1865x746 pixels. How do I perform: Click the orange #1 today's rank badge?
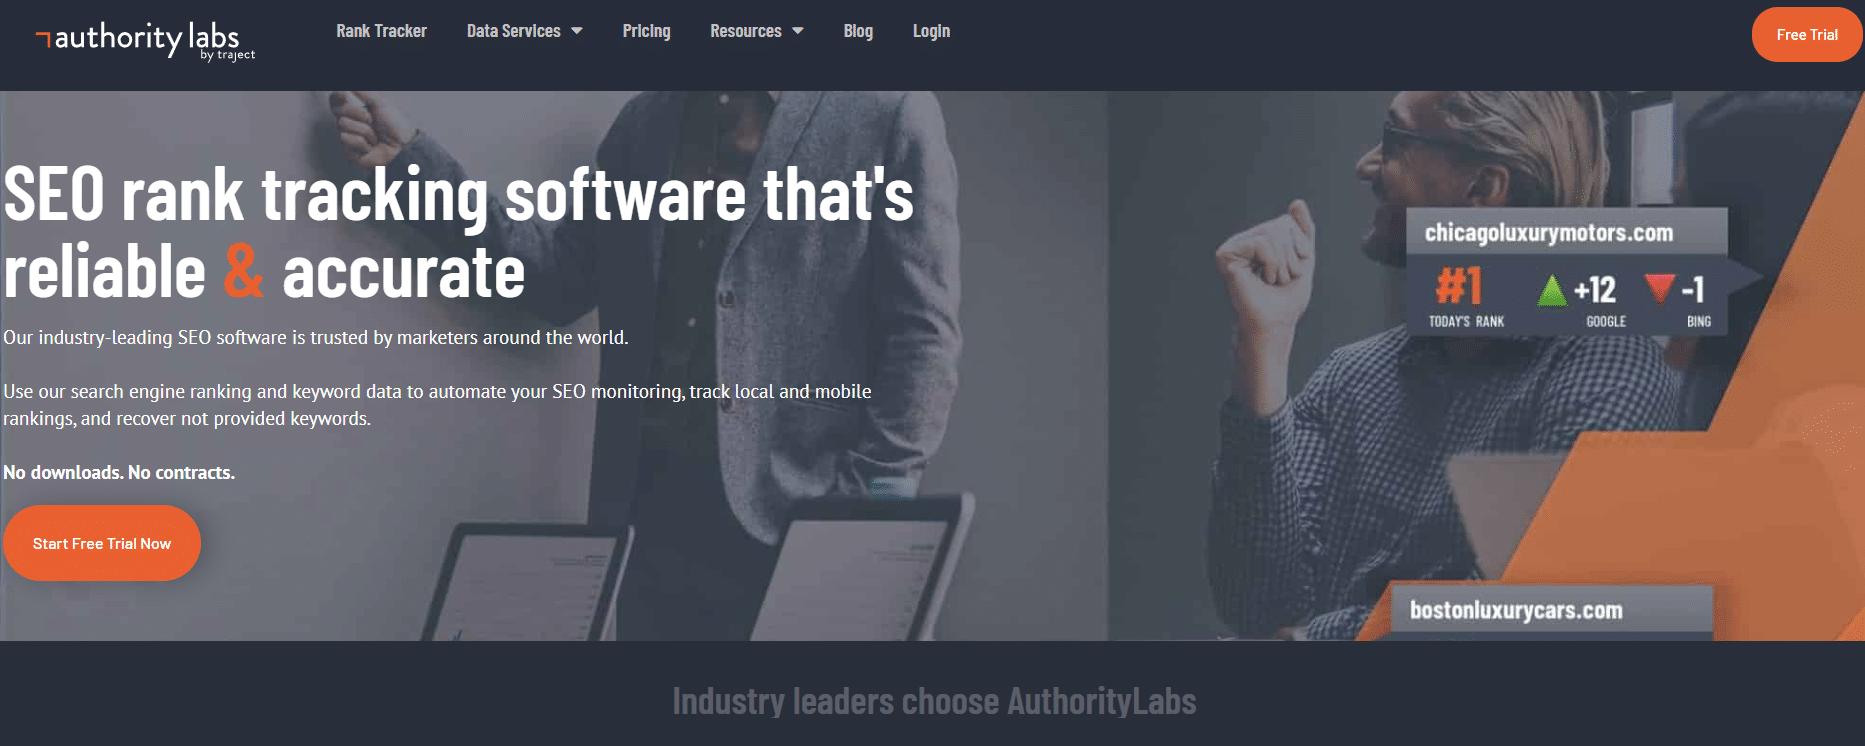click(1459, 286)
